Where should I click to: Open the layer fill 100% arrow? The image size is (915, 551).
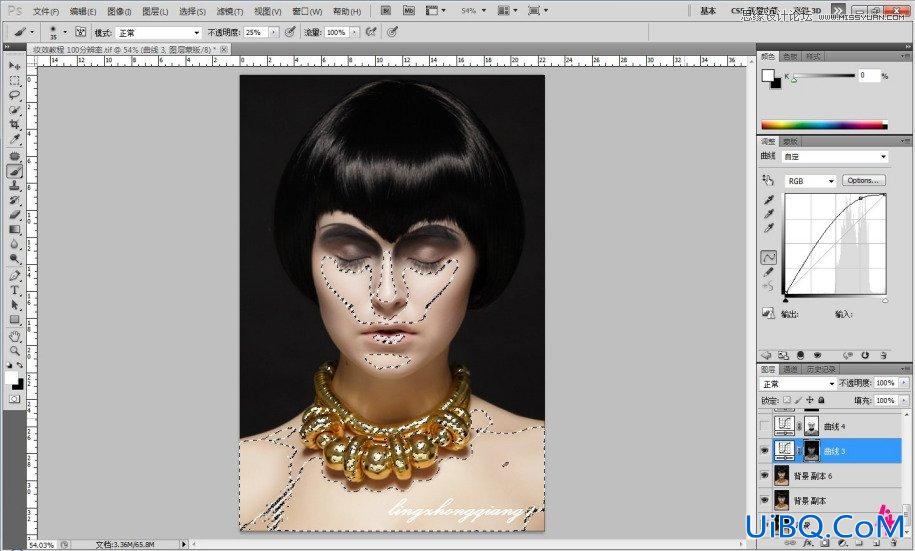coord(904,400)
